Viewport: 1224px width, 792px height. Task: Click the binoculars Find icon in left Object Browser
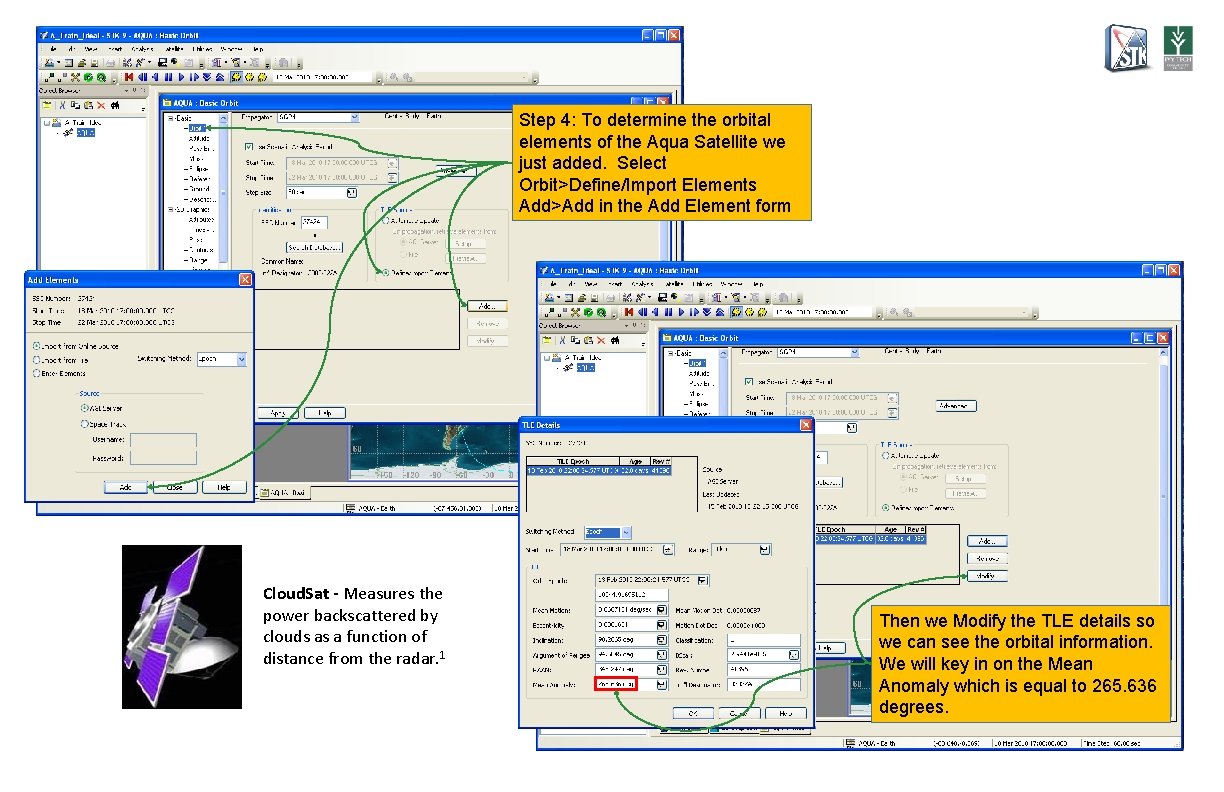pos(115,105)
